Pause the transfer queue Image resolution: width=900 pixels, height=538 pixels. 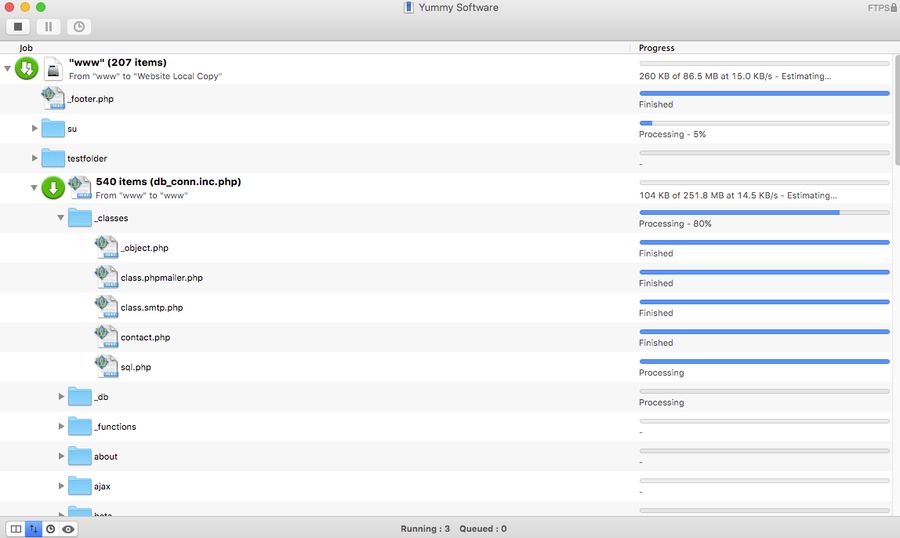(48, 27)
